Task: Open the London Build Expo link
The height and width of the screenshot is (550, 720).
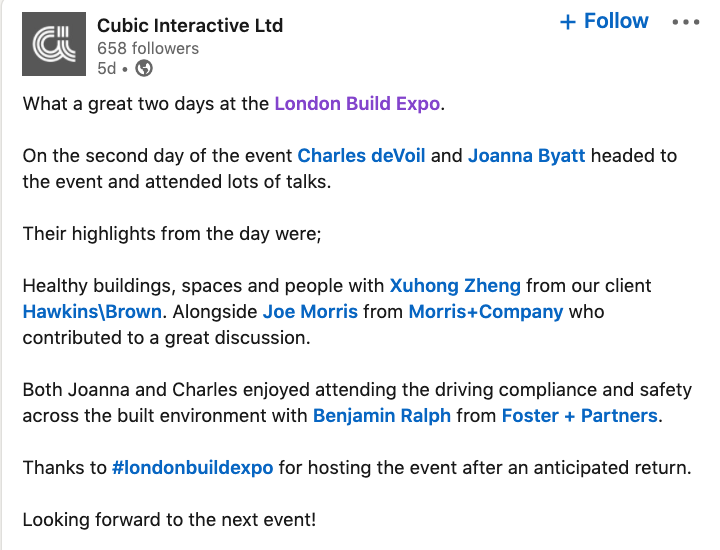Action: tap(357, 104)
